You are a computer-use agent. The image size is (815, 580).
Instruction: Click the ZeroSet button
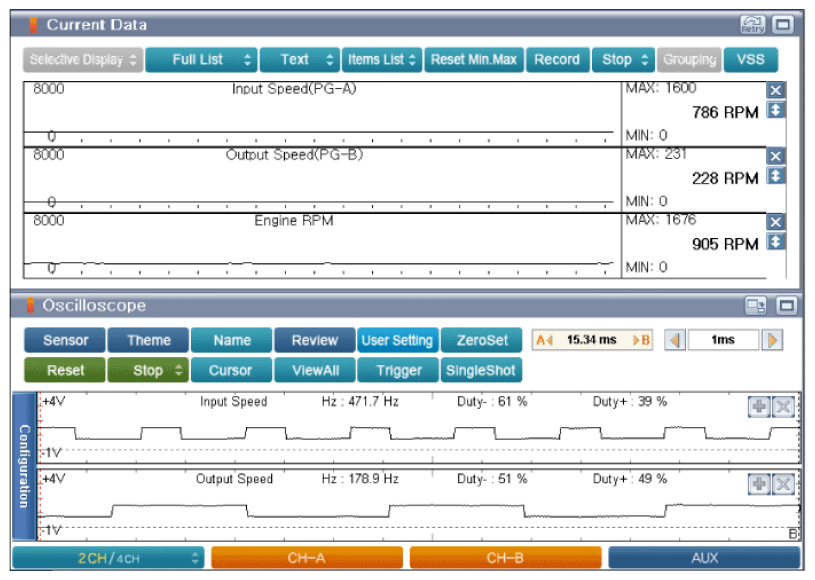pyautogui.click(x=481, y=340)
